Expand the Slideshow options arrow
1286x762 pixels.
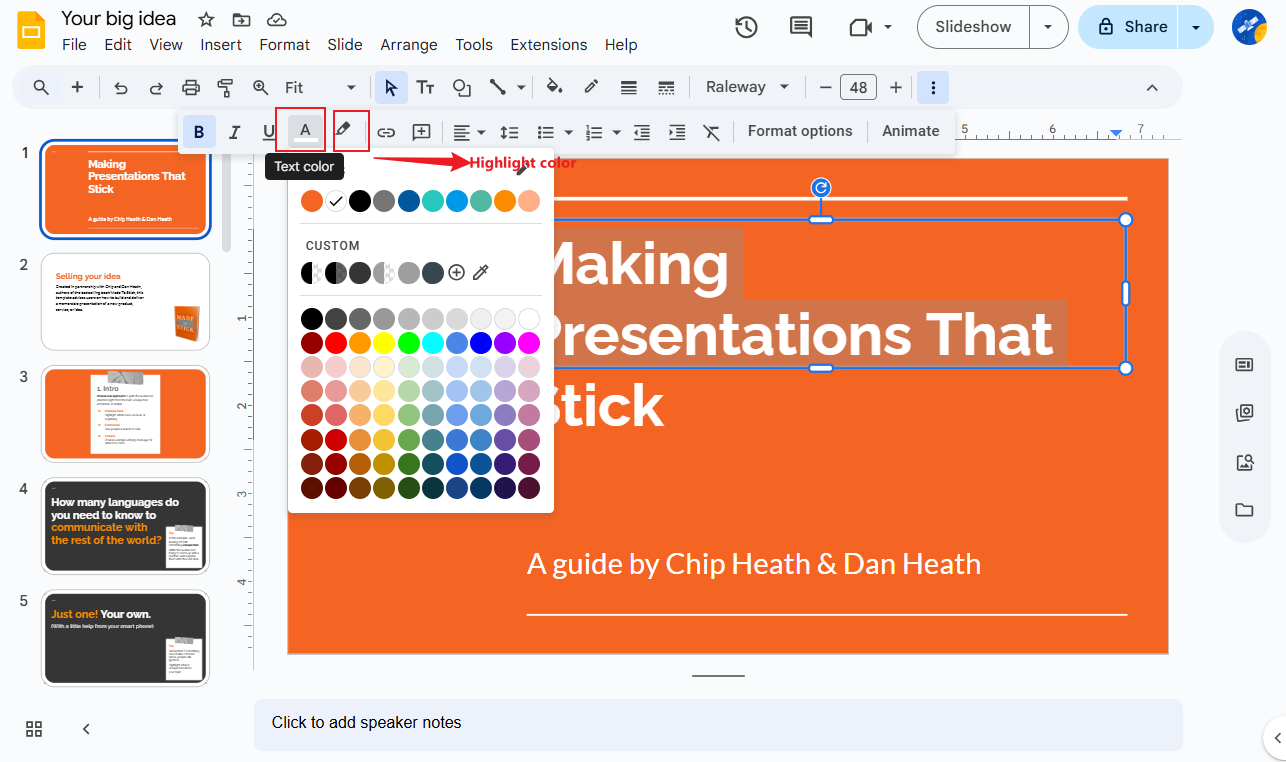tap(1048, 27)
